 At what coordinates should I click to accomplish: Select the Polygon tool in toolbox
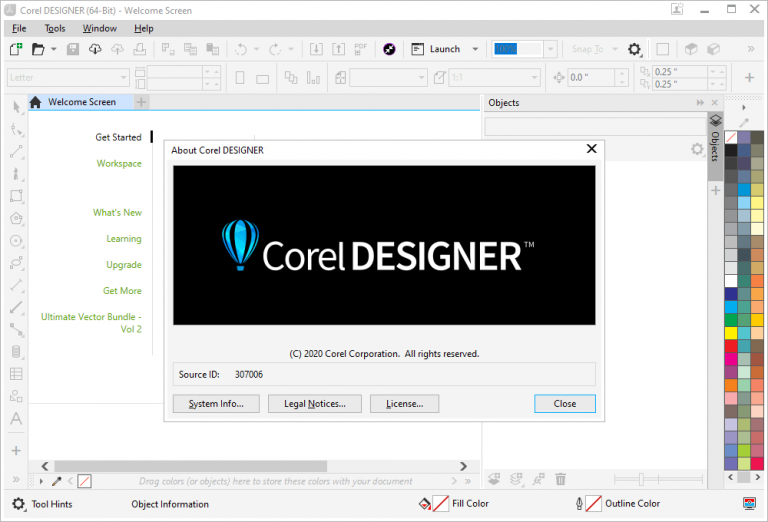pyautogui.click(x=16, y=218)
